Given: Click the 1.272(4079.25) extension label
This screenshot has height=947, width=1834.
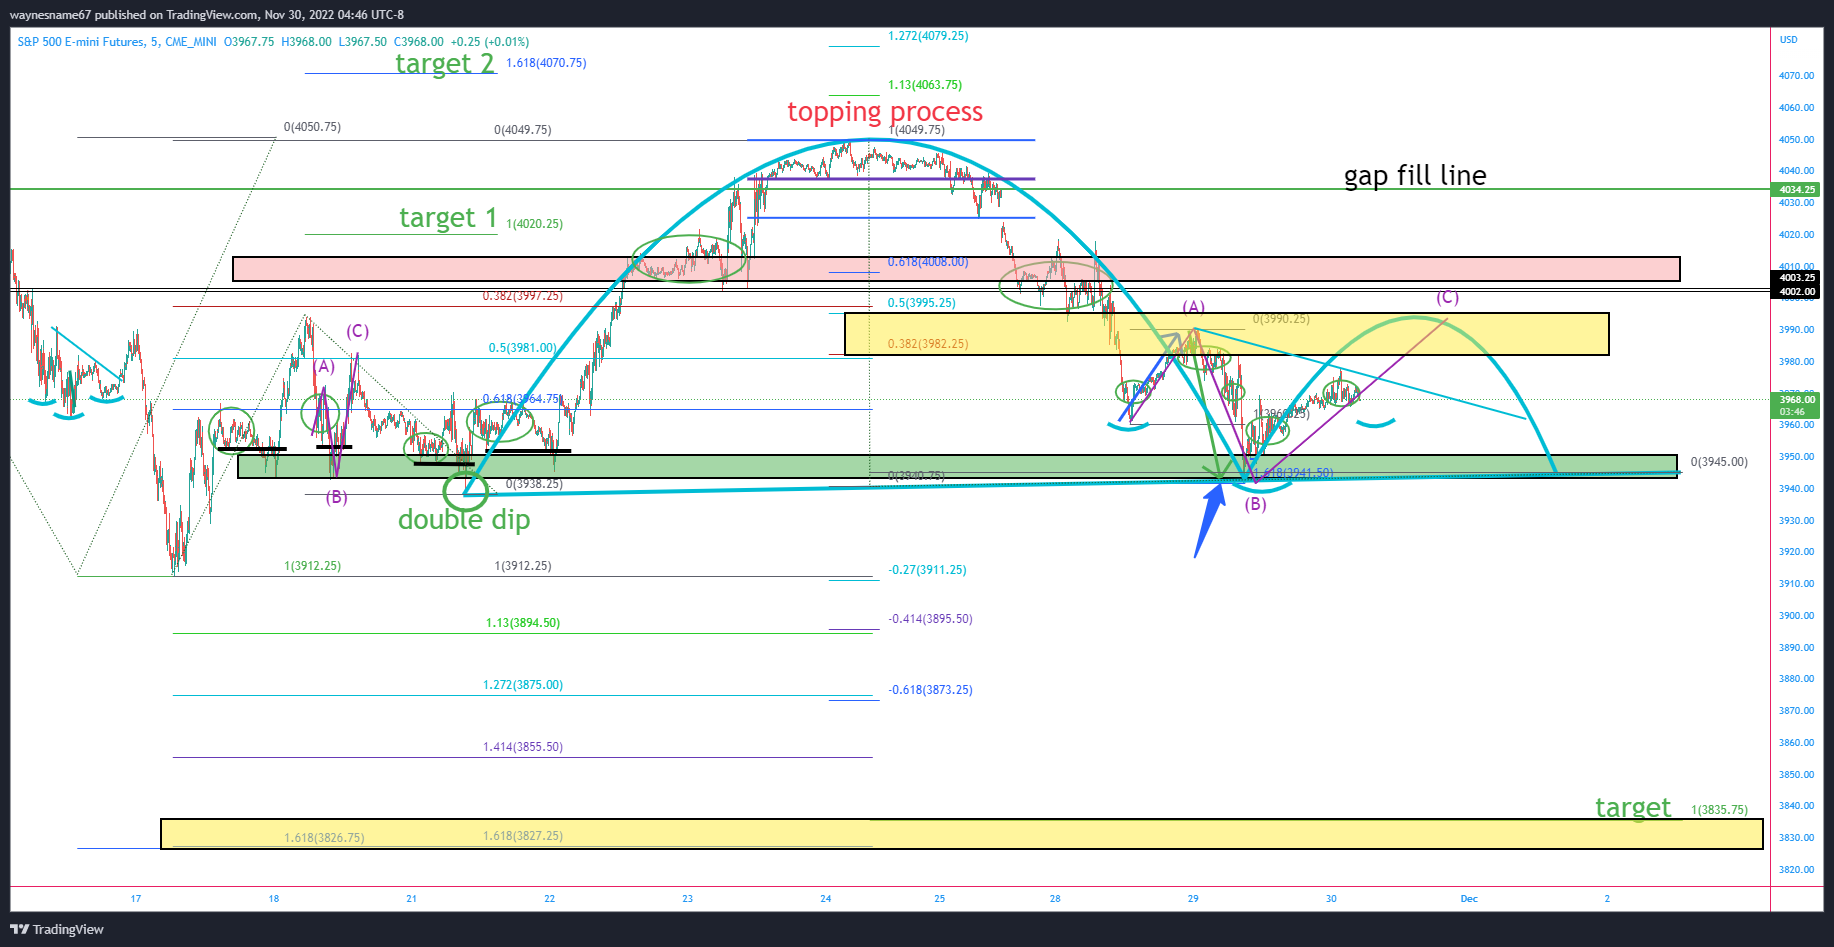Looking at the screenshot, I should [x=928, y=36].
